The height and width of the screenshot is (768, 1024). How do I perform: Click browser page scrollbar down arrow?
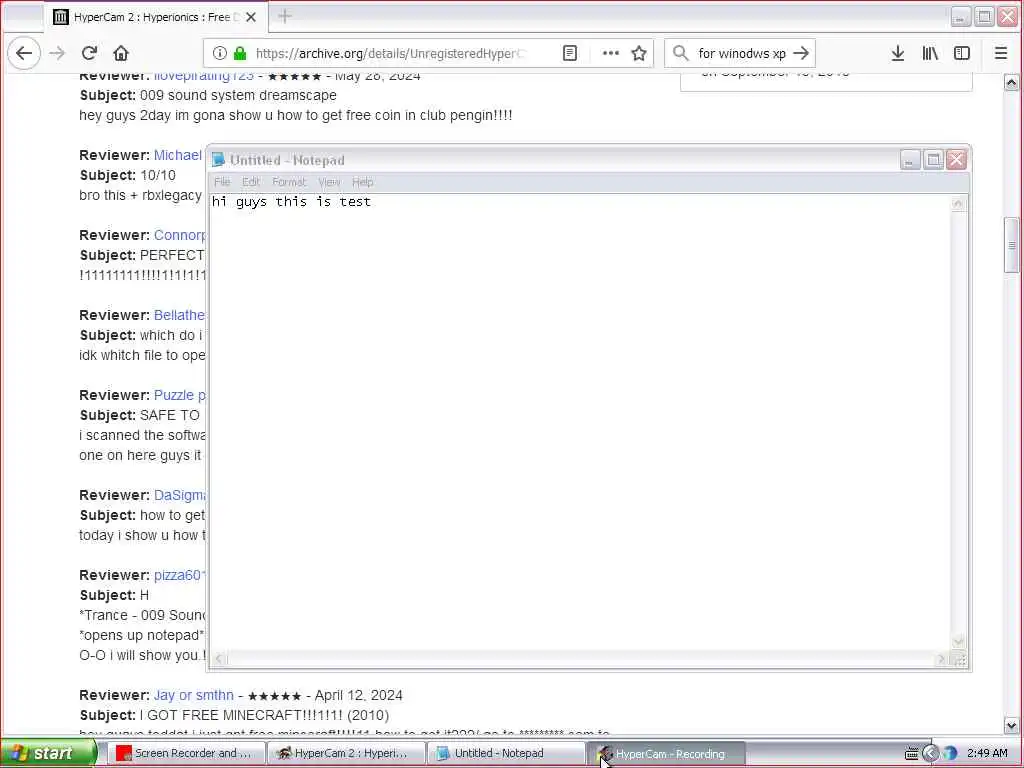tap(1012, 725)
